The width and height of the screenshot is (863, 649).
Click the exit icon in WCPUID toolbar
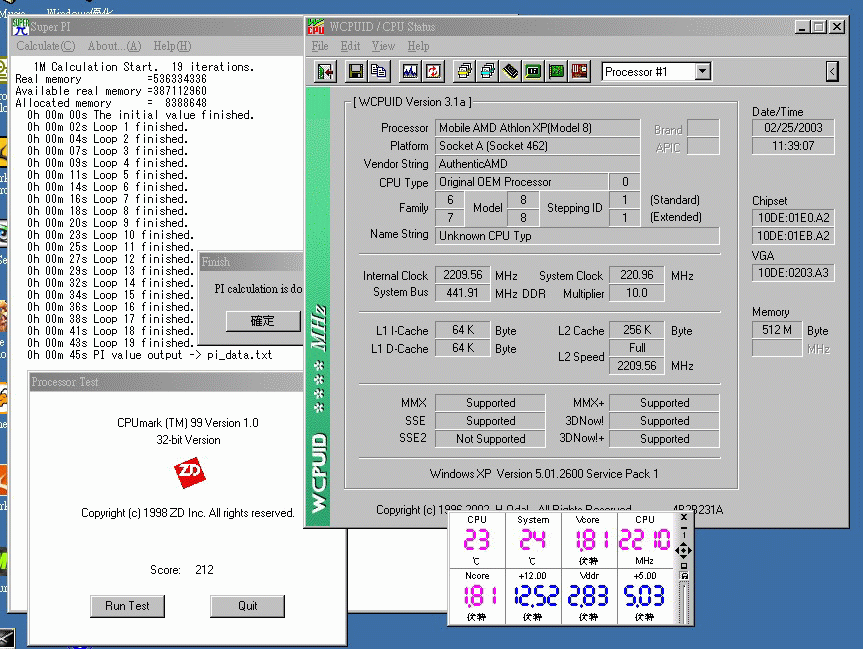(x=326, y=72)
